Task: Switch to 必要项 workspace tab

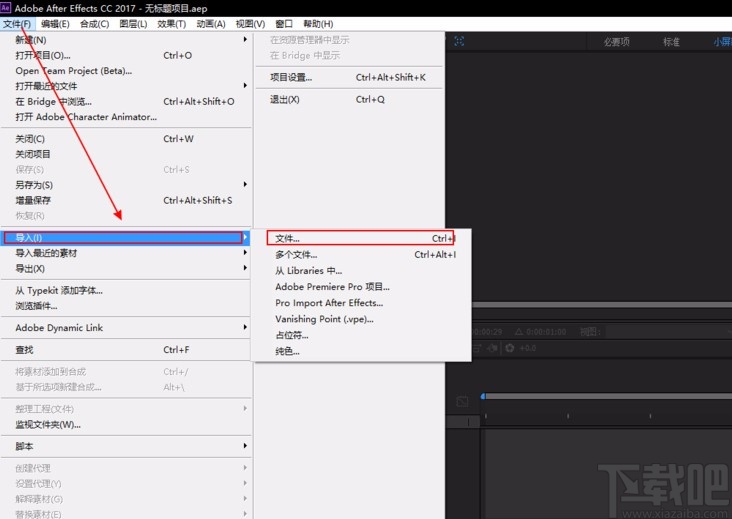Action: tap(616, 42)
